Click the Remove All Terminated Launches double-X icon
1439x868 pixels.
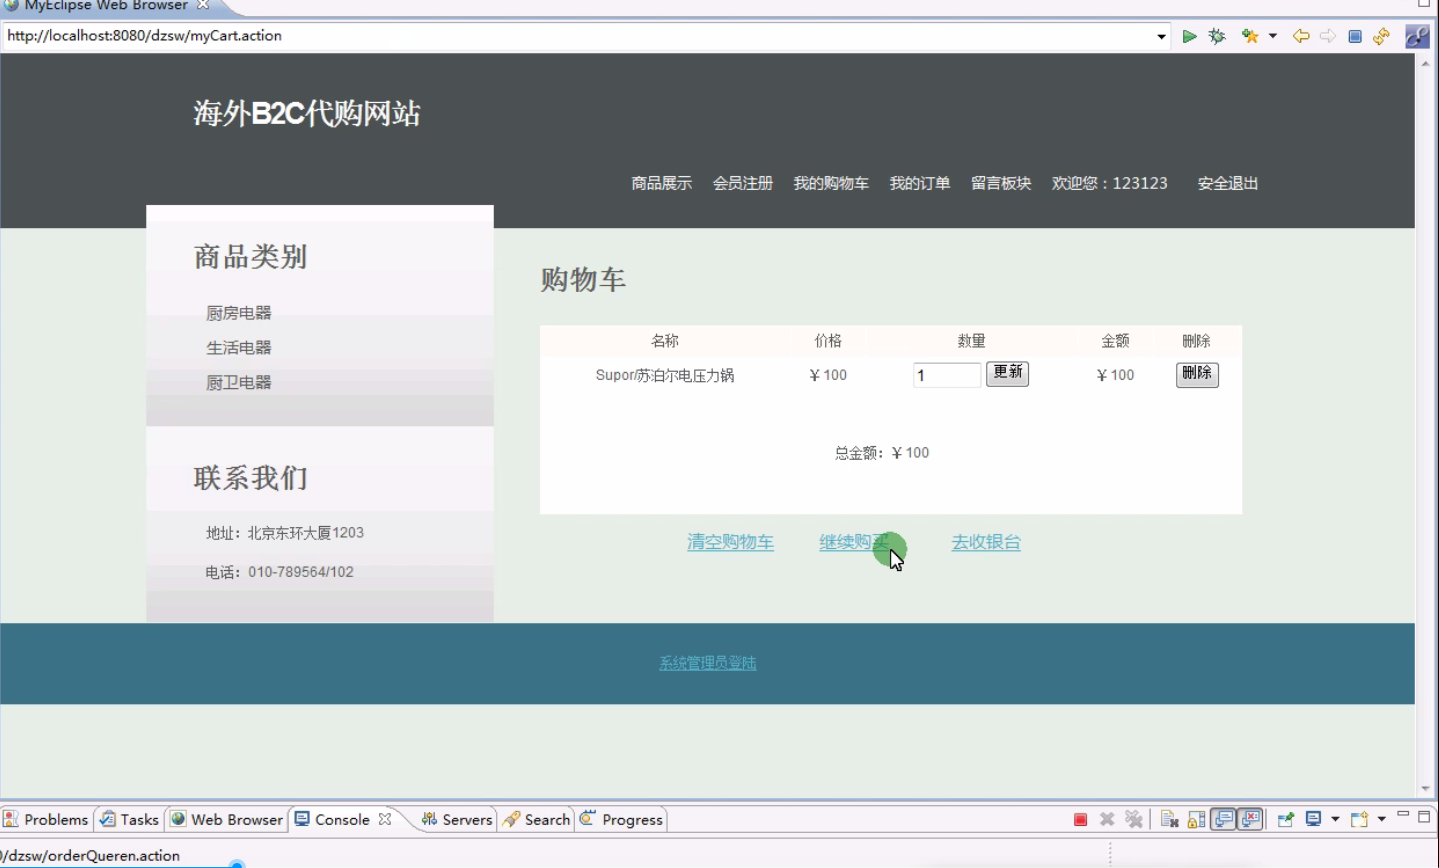[x=1134, y=819]
